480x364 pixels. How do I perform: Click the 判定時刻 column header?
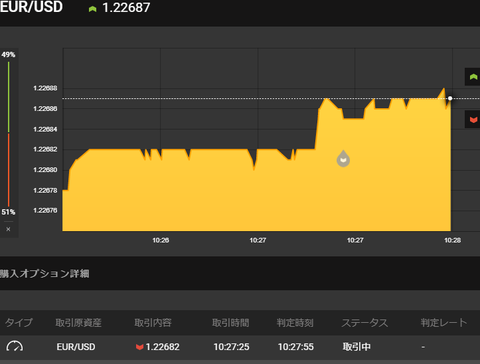click(295, 323)
